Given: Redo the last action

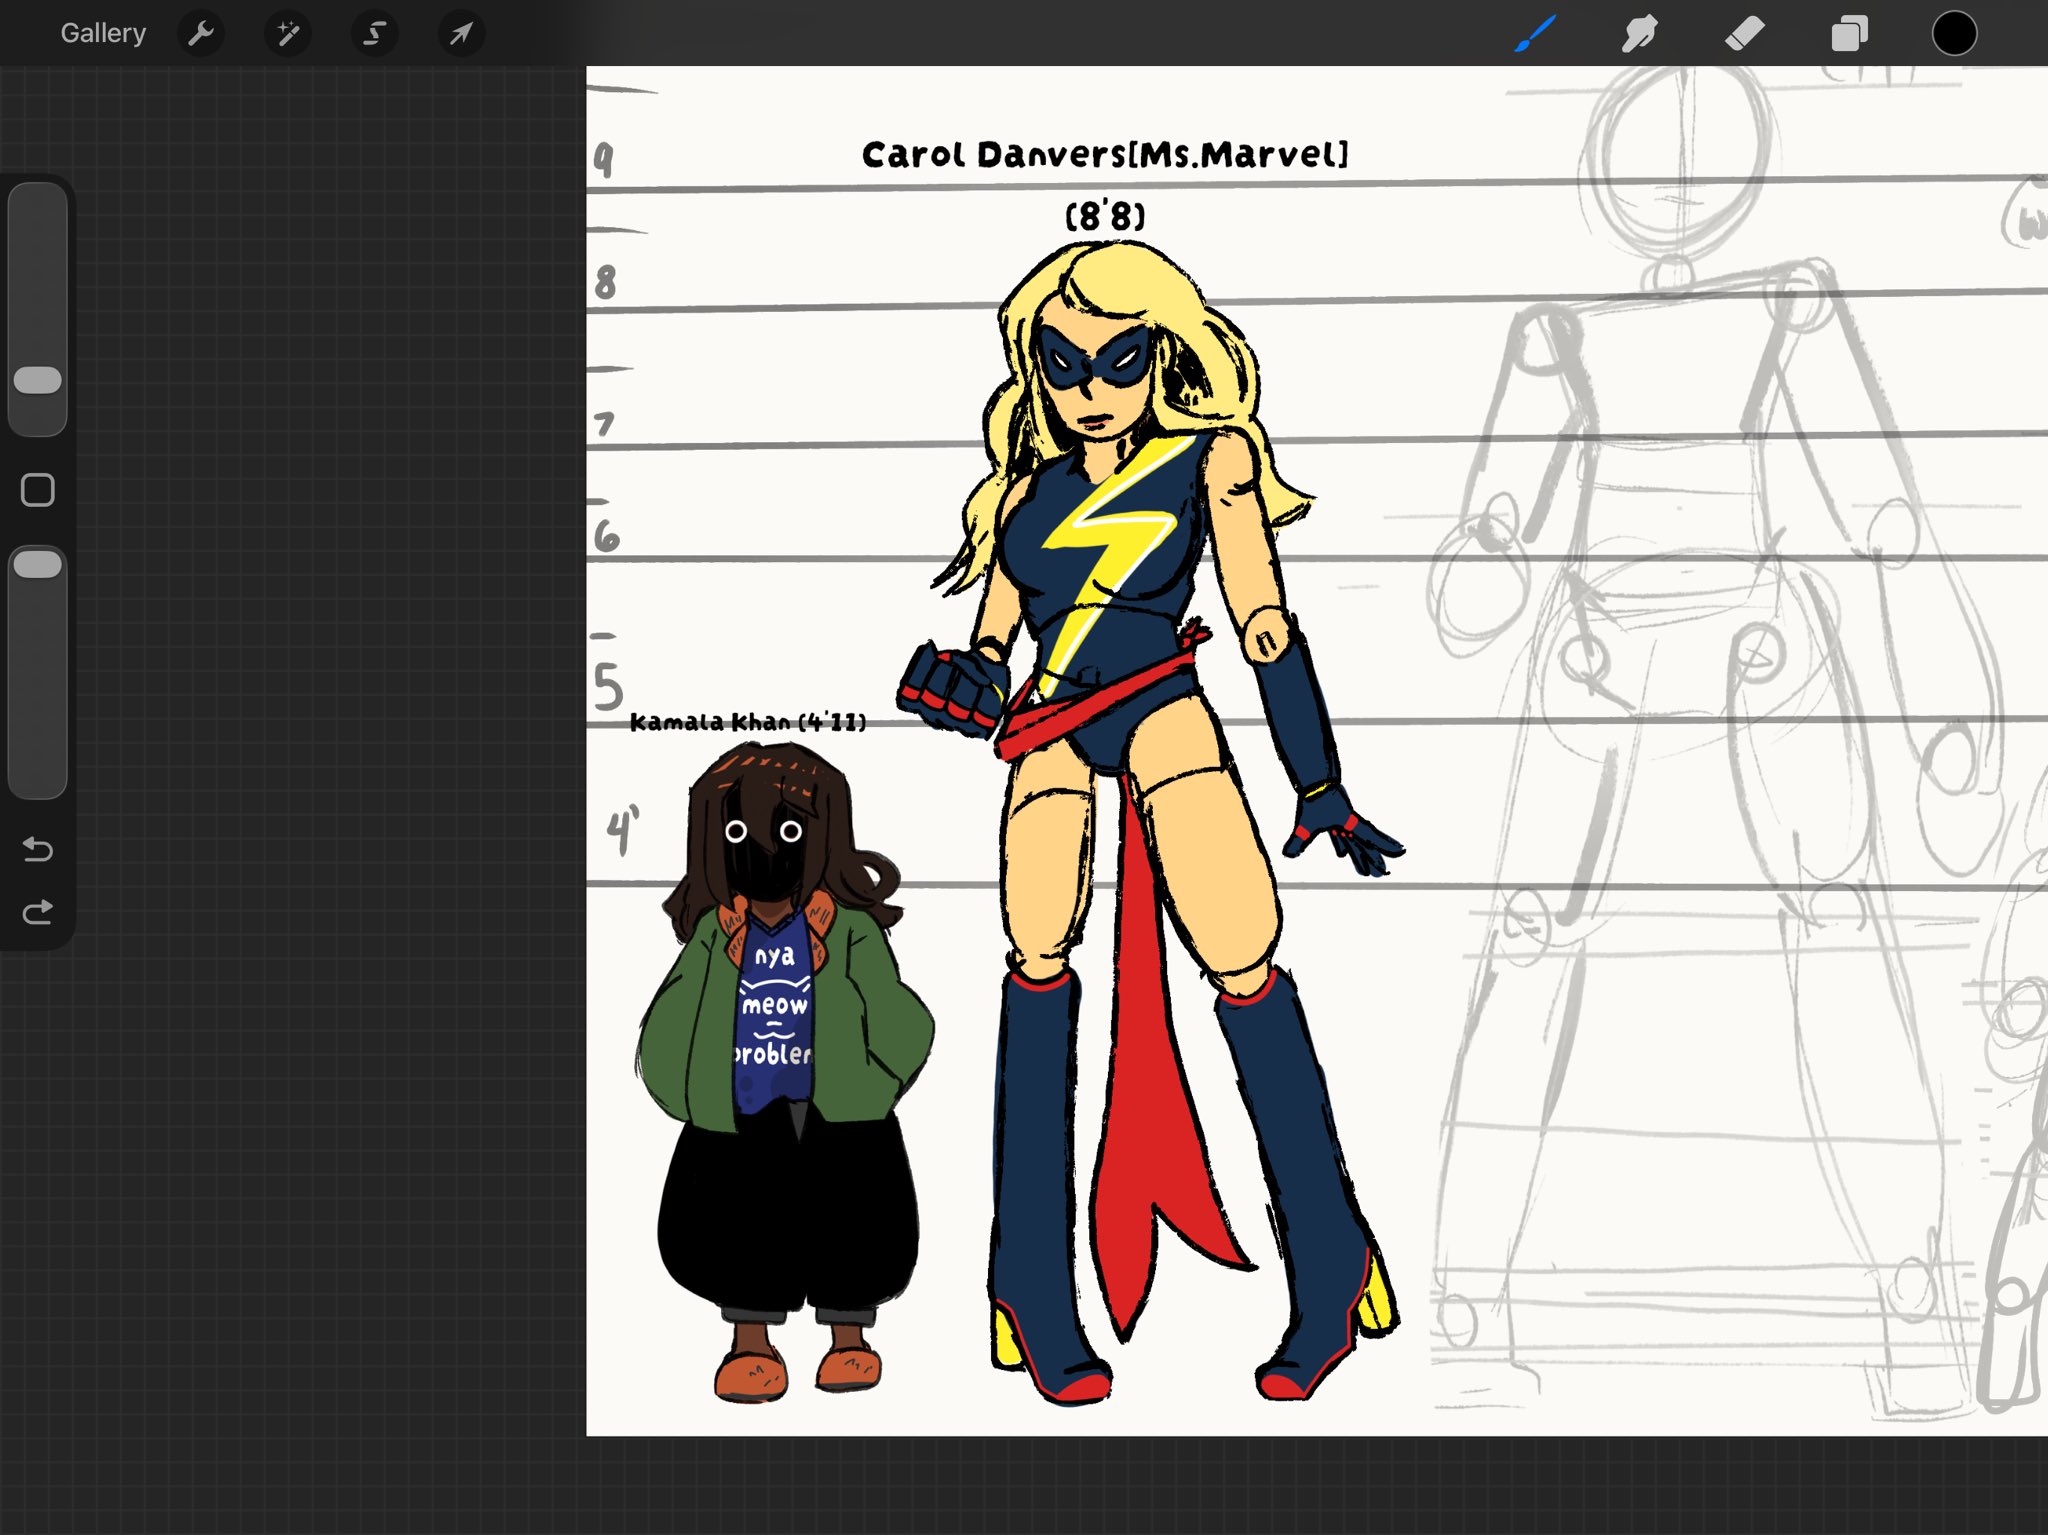Looking at the screenshot, I should (x=38, y=912).
